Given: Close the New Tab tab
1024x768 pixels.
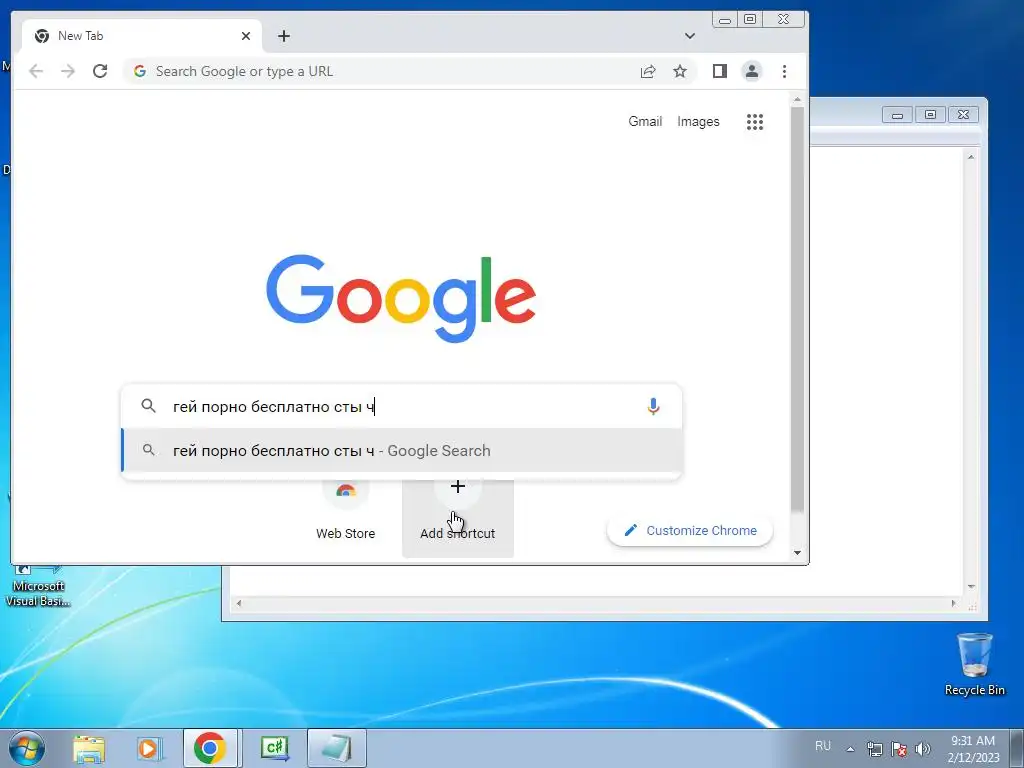Looking at the screenshot, I should (x=246, y=36).
